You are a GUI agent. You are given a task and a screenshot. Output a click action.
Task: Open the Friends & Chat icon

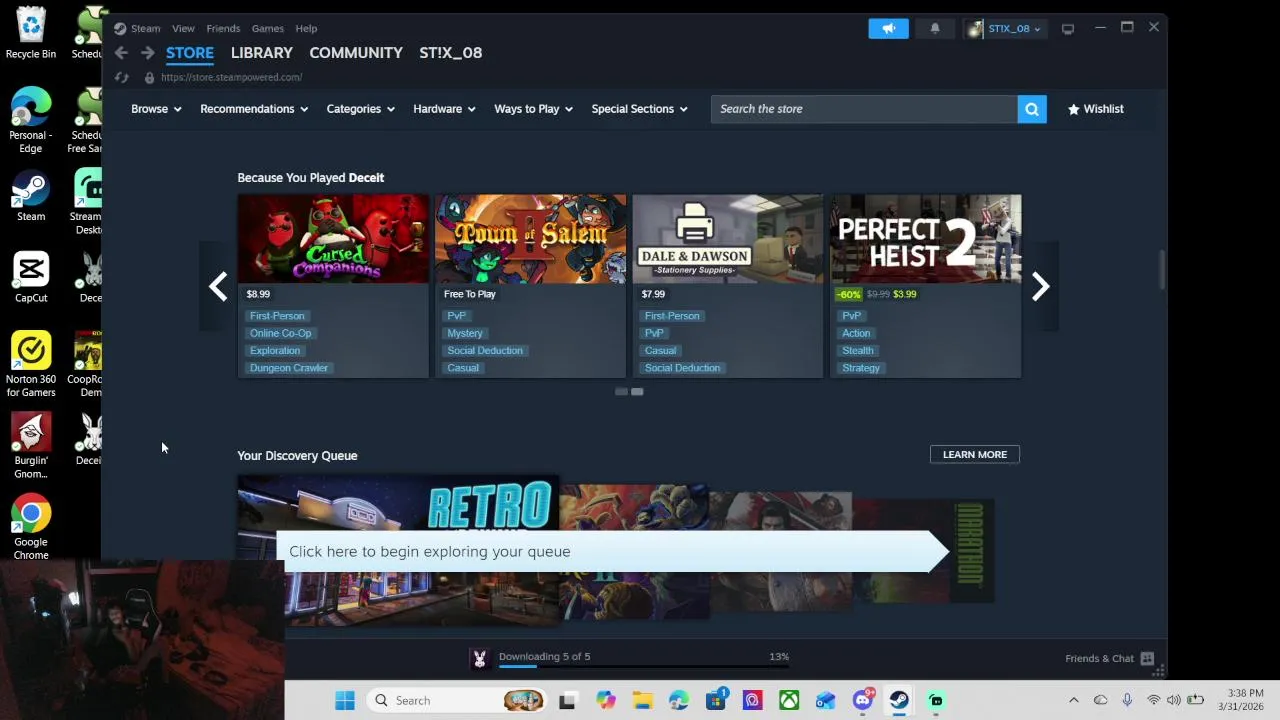(1147, 658)
